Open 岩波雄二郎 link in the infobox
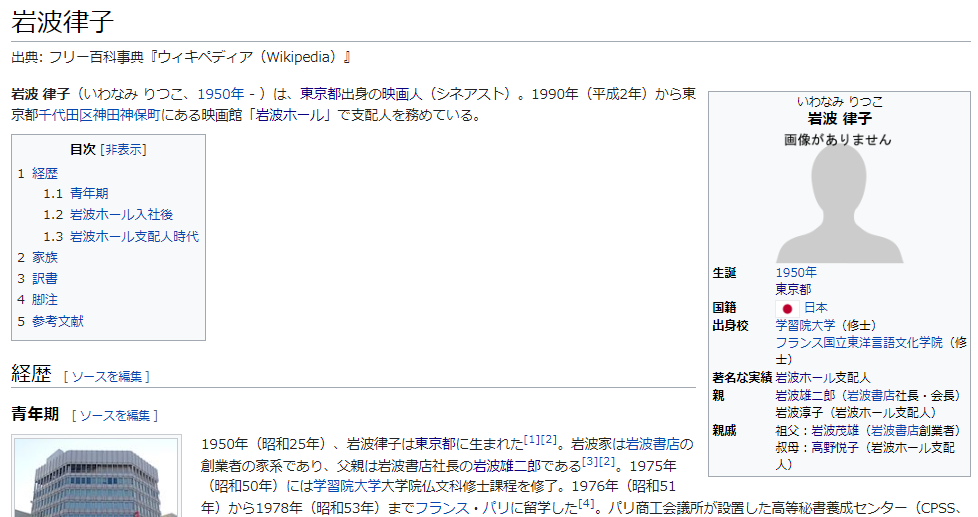 805,395
